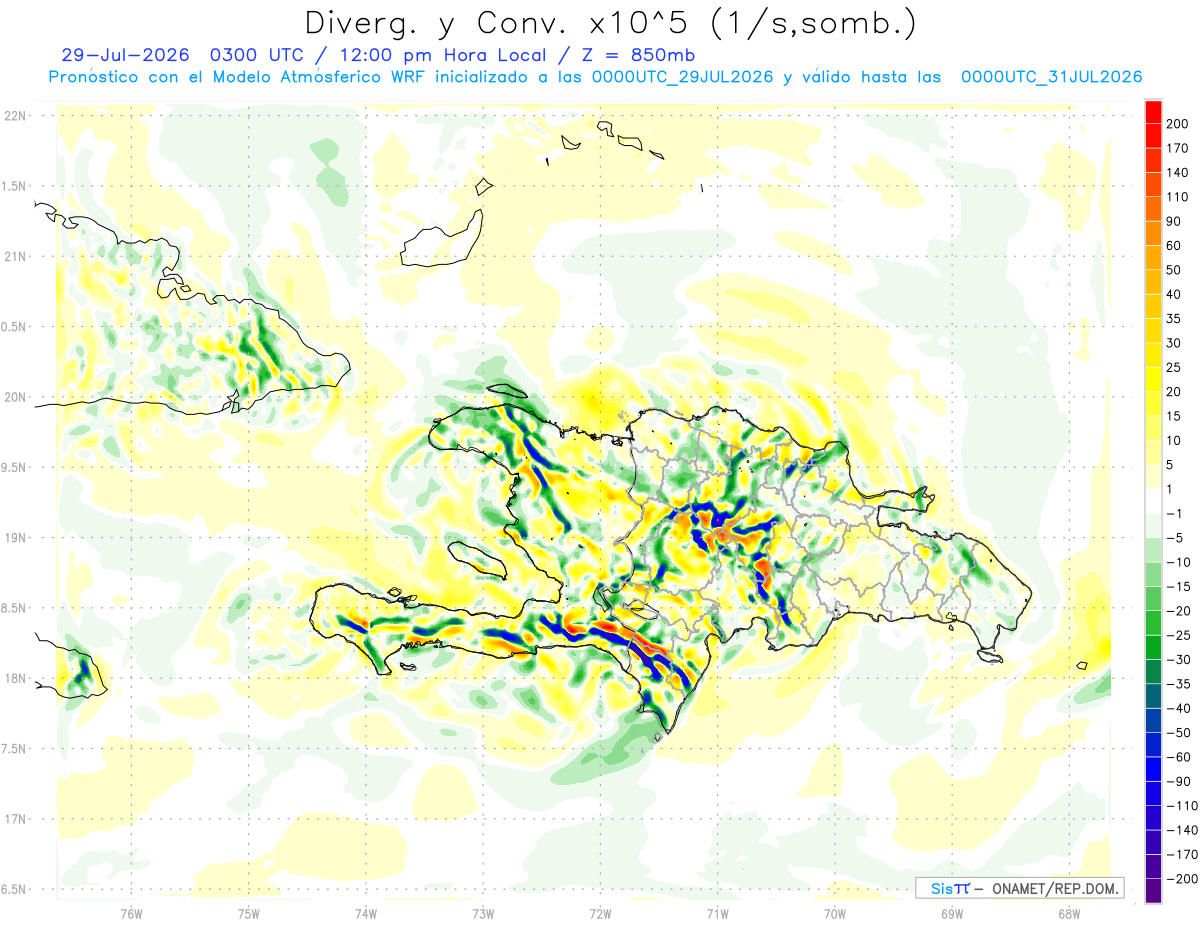The image size is (1200, 927).
Task: Click the positive '200' colorbar value
Action: [1178, 123]
